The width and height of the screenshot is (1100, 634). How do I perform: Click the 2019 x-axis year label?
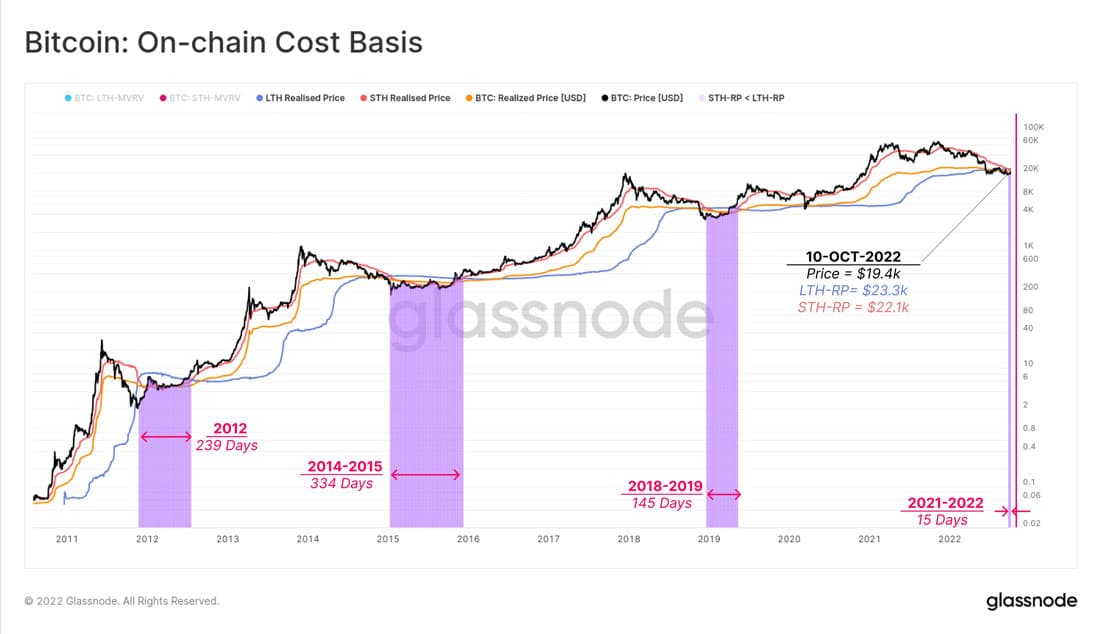(x=709, y=539)
